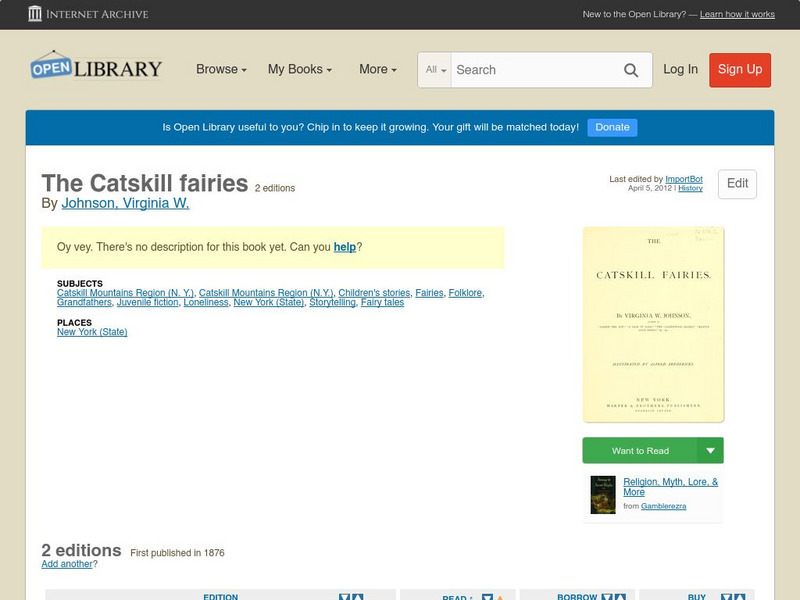
Task: Click the orange sort arrow on READ column
Action: (x=500, y=597)
